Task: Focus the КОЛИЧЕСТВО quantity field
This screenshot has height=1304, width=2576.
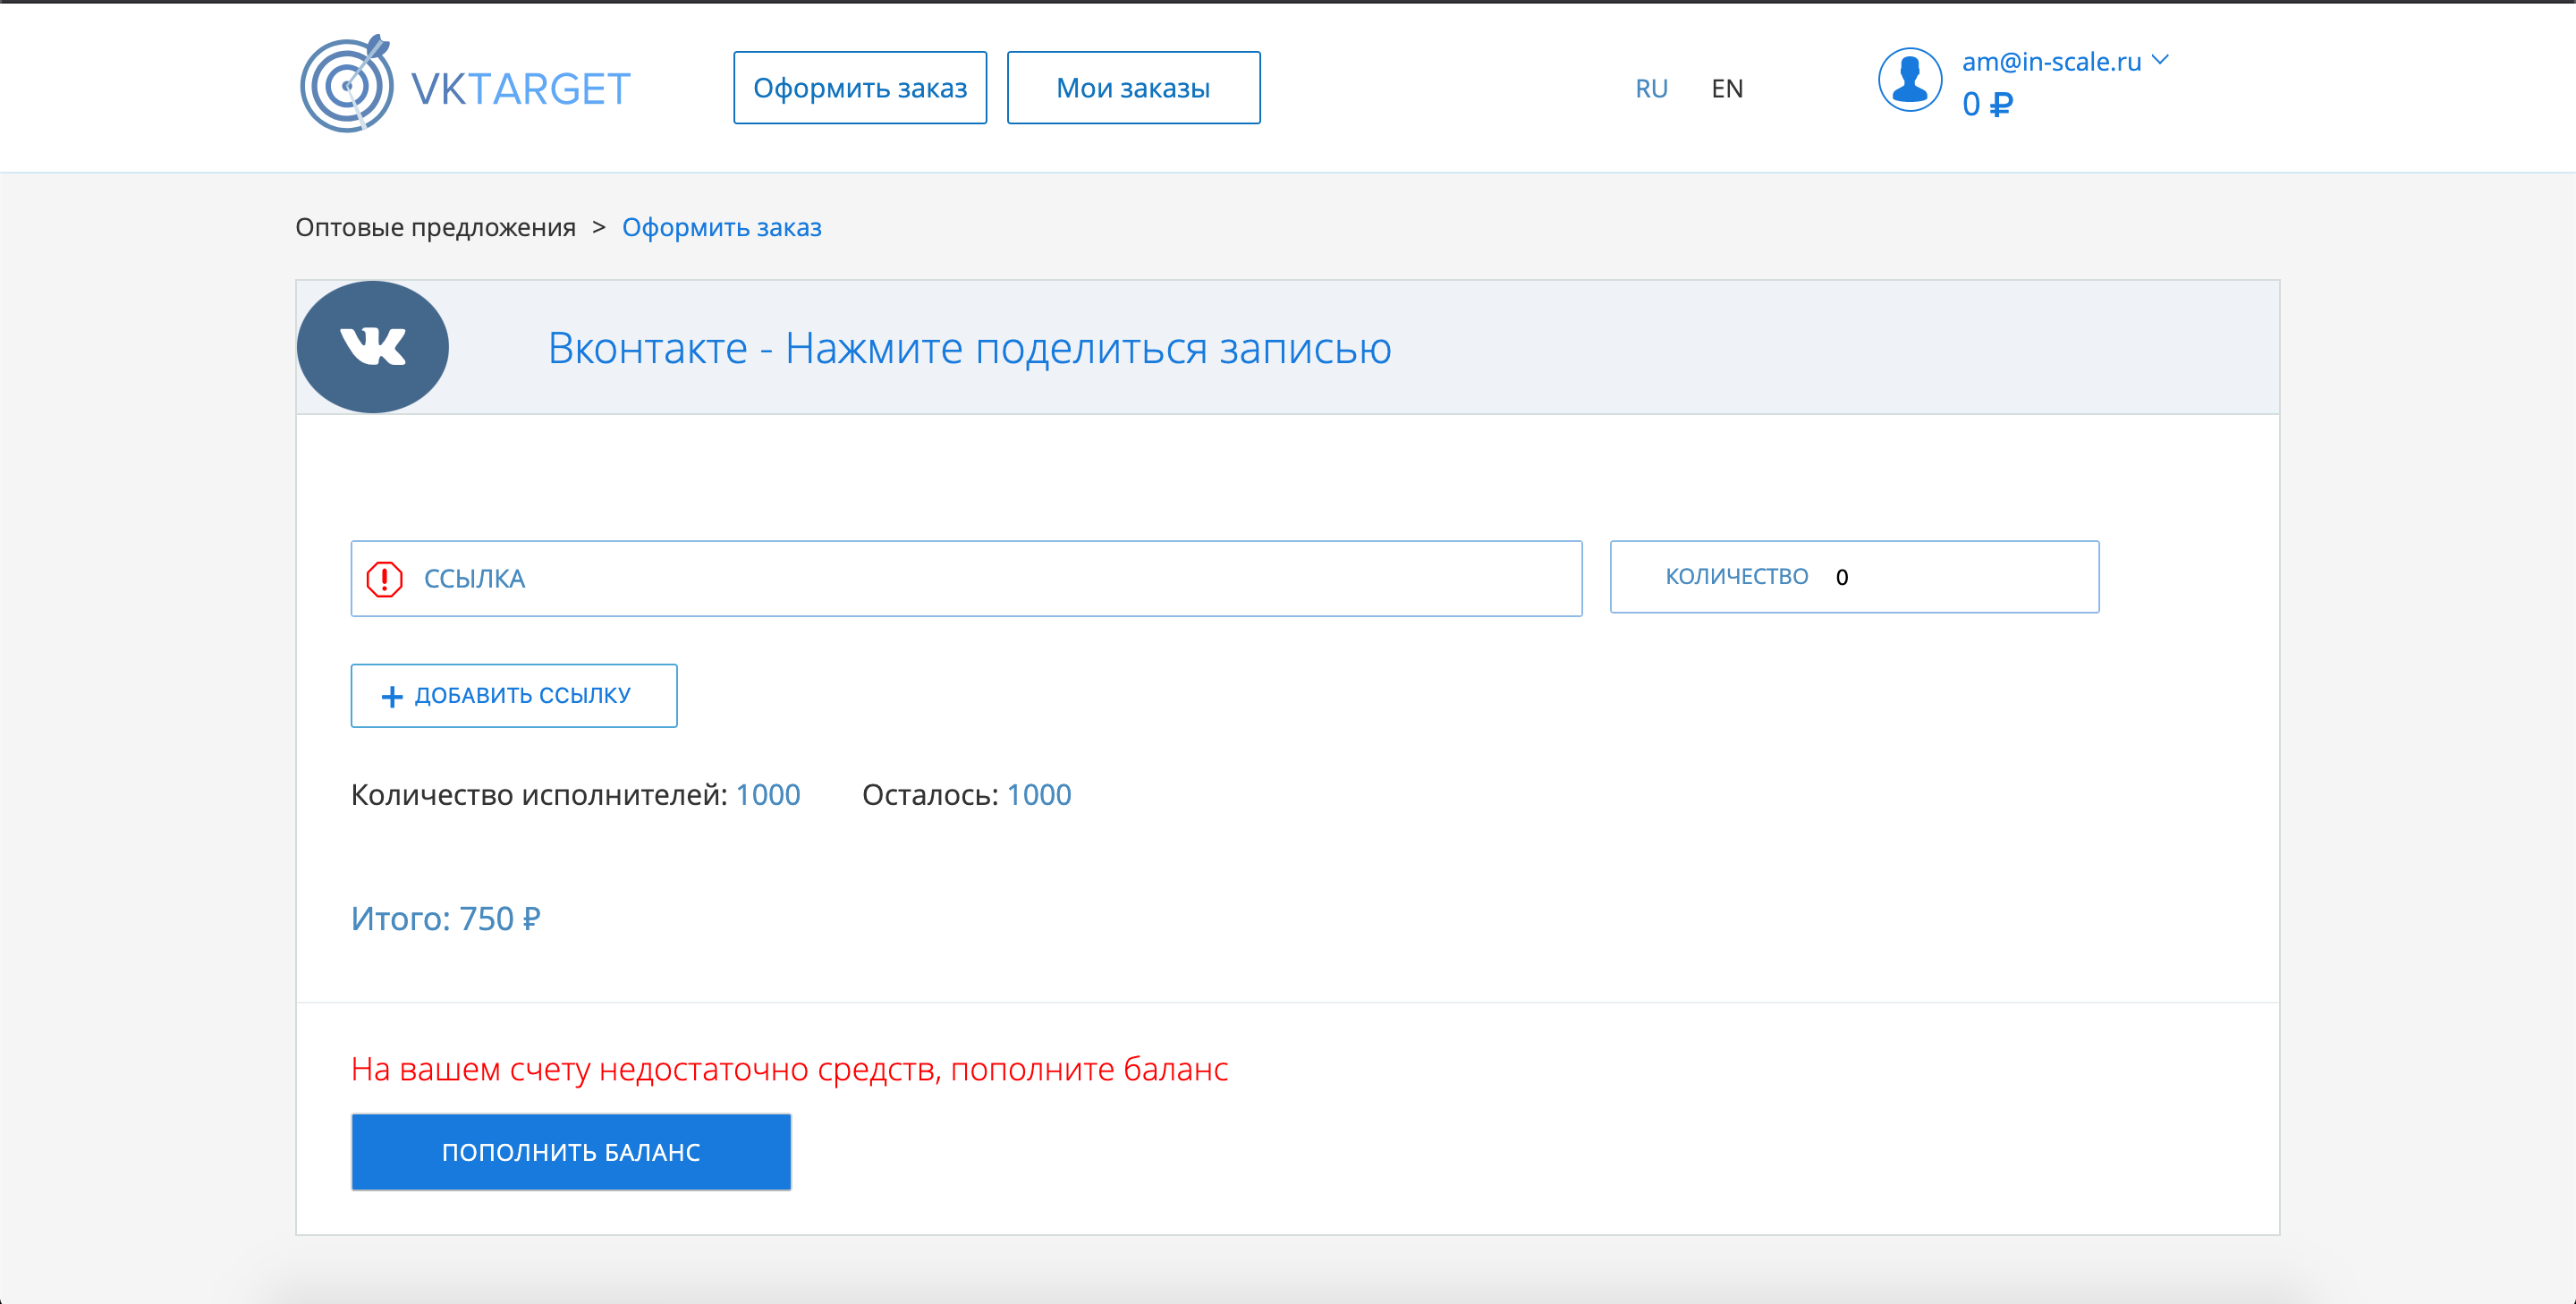Action: [x=1854, y=577]
